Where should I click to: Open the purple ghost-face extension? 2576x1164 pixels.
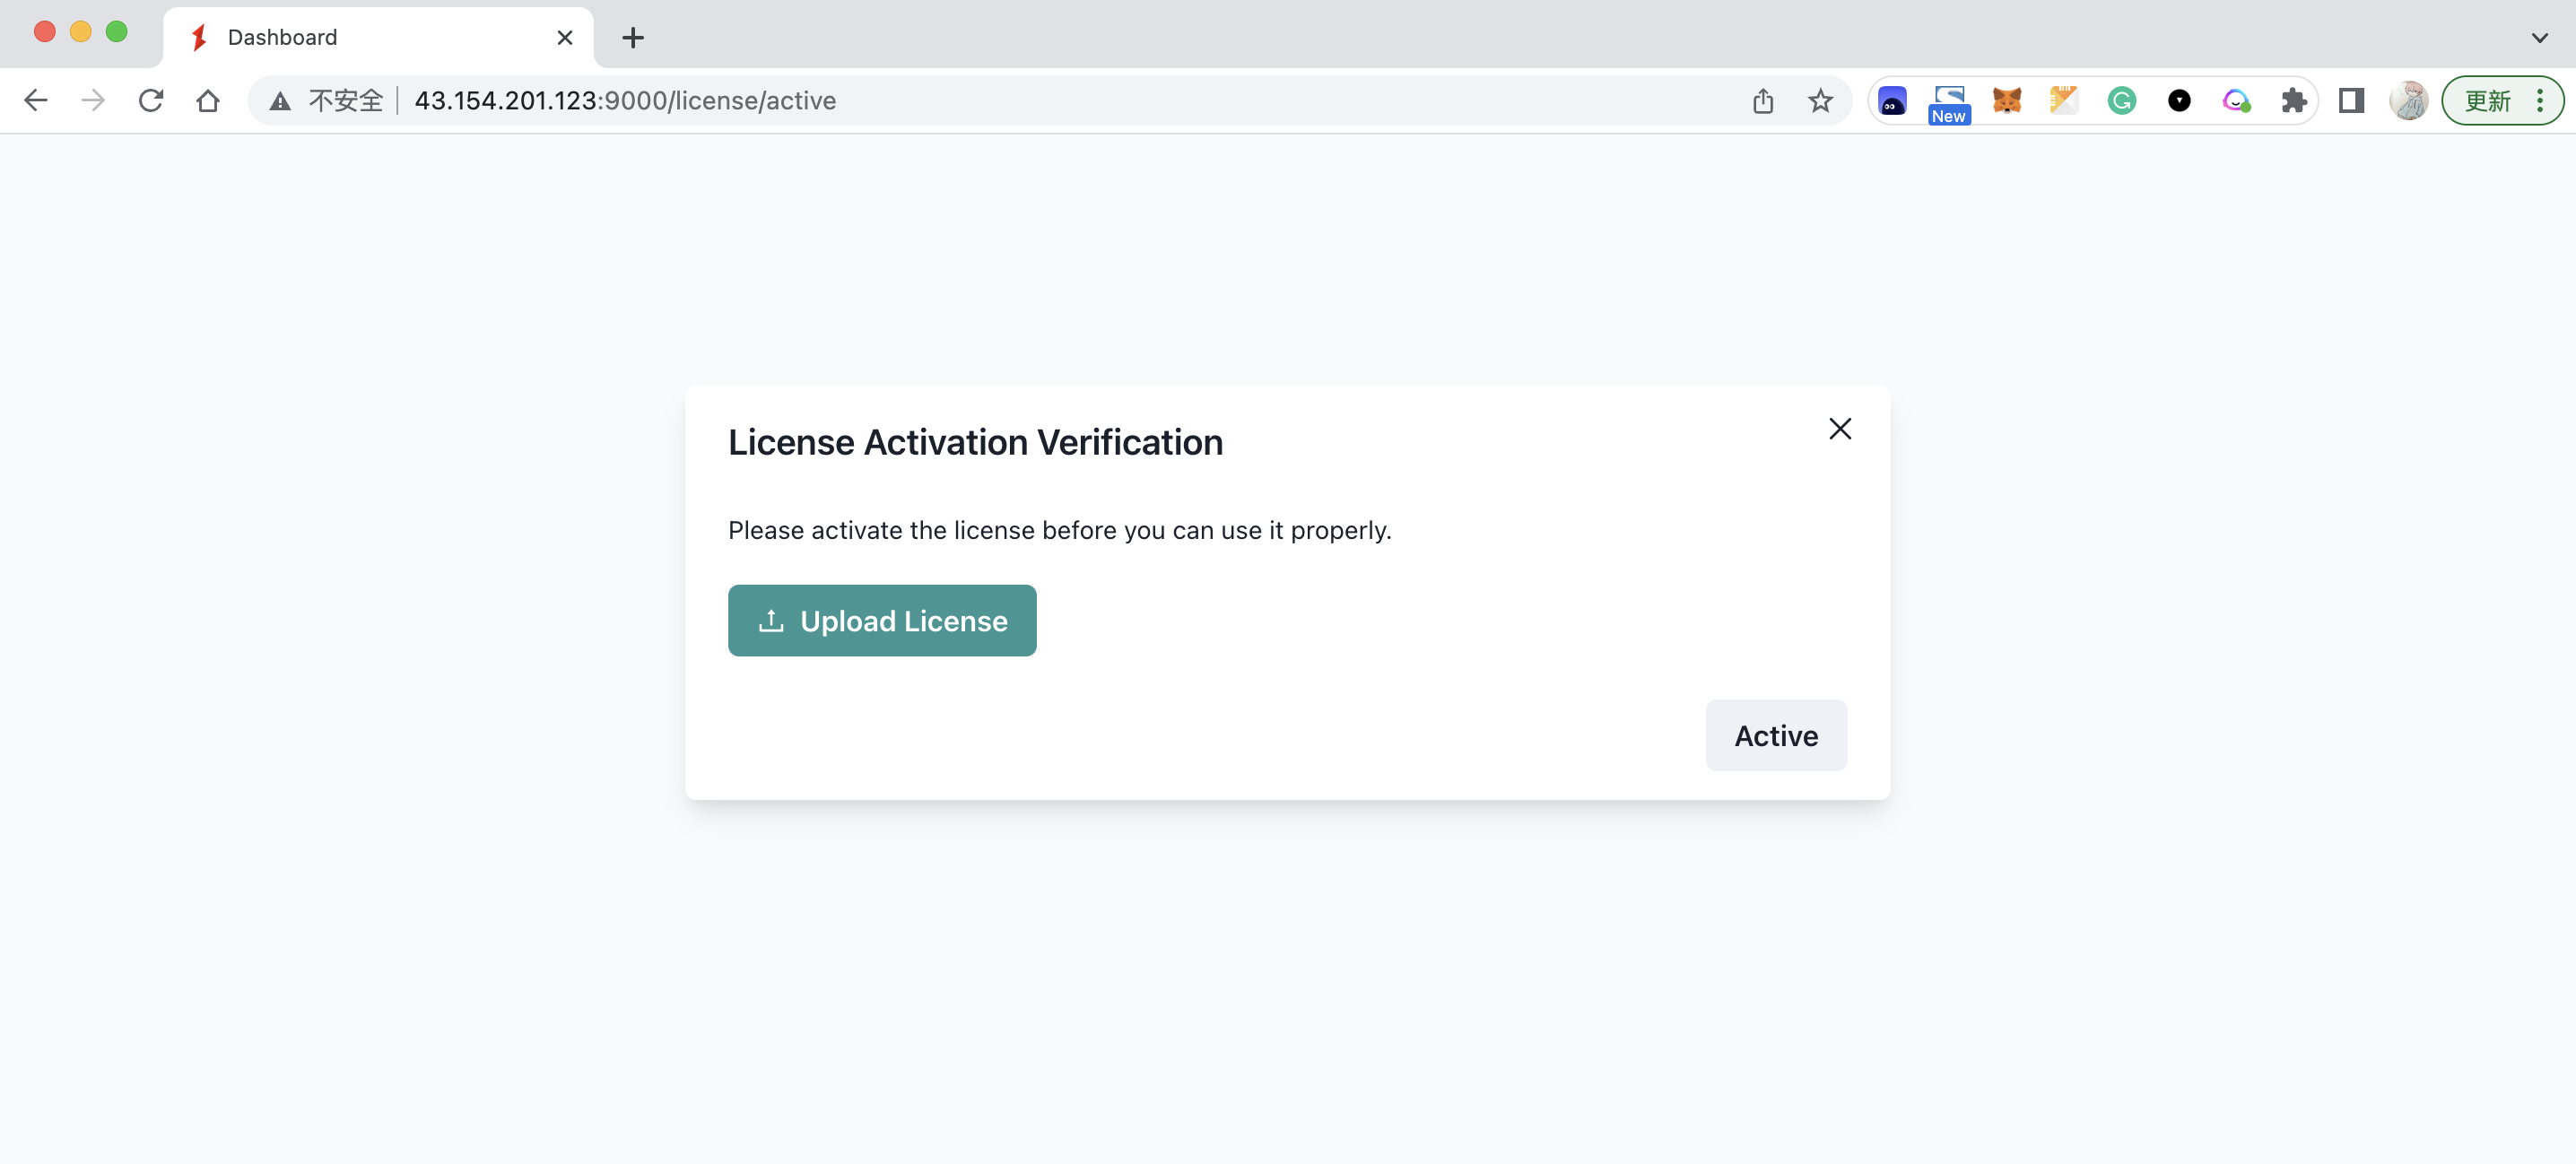point(1892,101)
